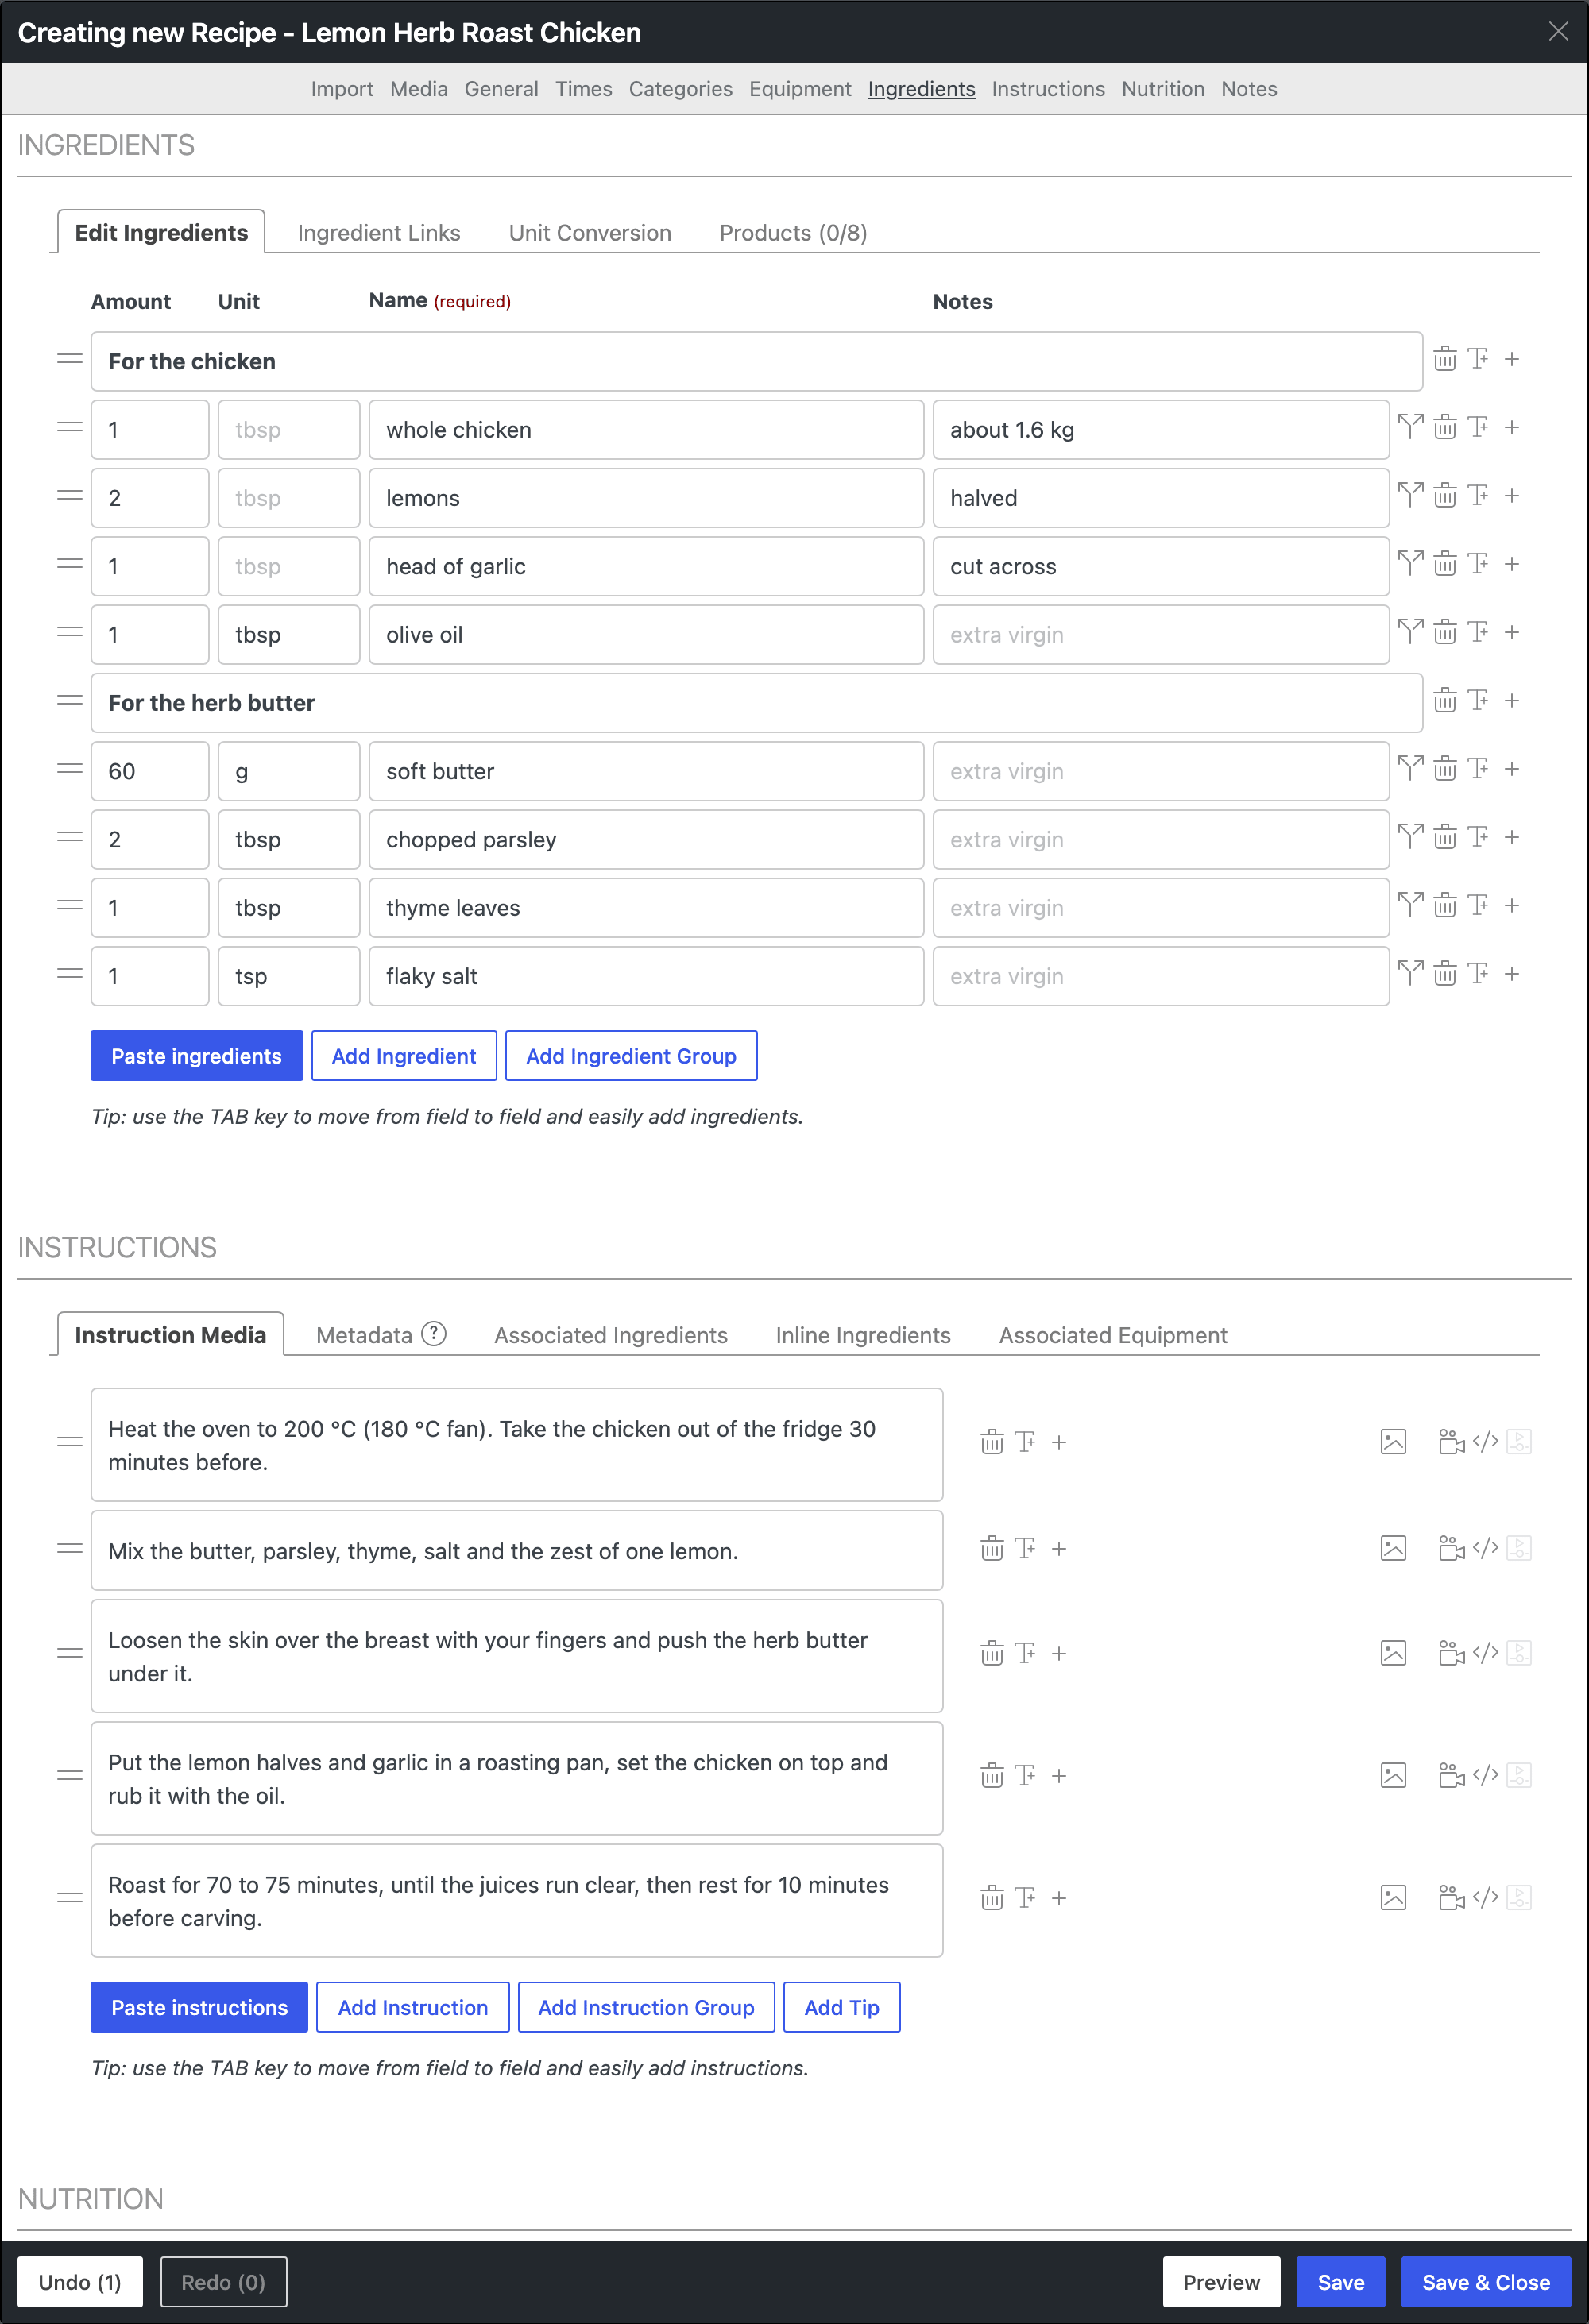The image size is (1589, 2324).
Task: Close the recipe editor with the X
Action: click(1557, 32)
